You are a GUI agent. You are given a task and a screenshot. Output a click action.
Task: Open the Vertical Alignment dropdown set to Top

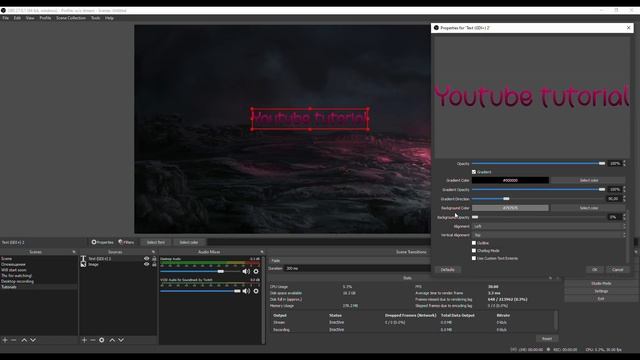(x=549, y=235)
